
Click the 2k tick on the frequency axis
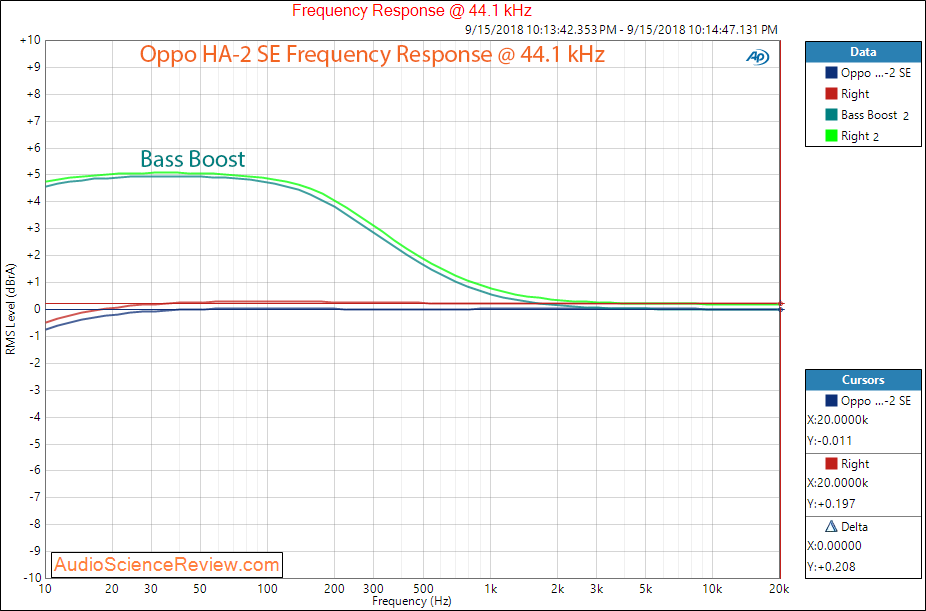coord(557,589)
